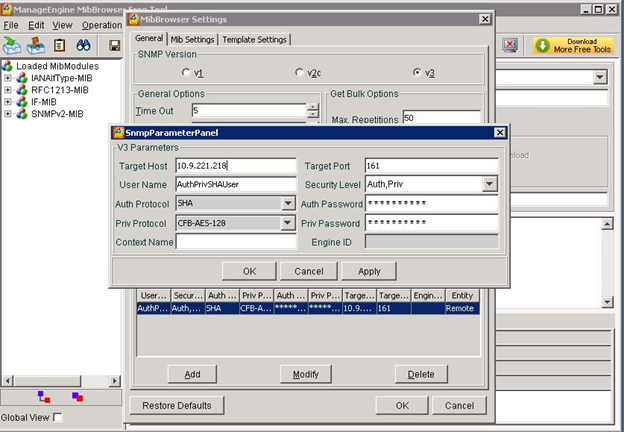The width and height of the screenshot is (624, 432).
Task: Click the purple-red squares view icon
Action: (x=78, y=397)
